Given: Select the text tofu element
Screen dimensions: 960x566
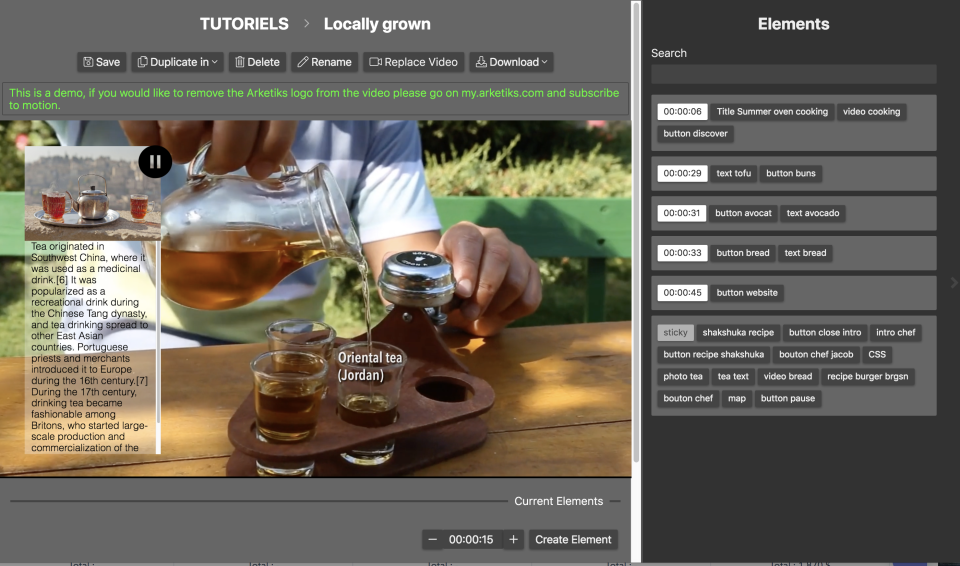Looking at the screenshot, I should coord(733,173).
